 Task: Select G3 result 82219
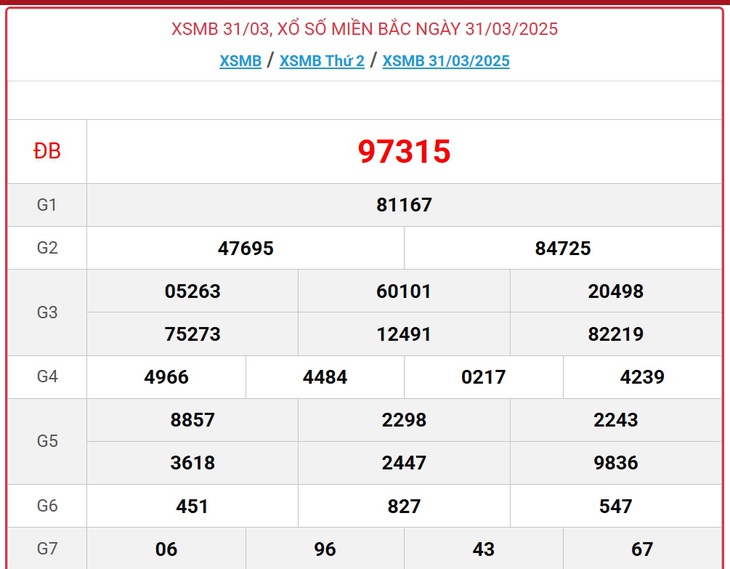pyautogui.click(x=615, y=334)
